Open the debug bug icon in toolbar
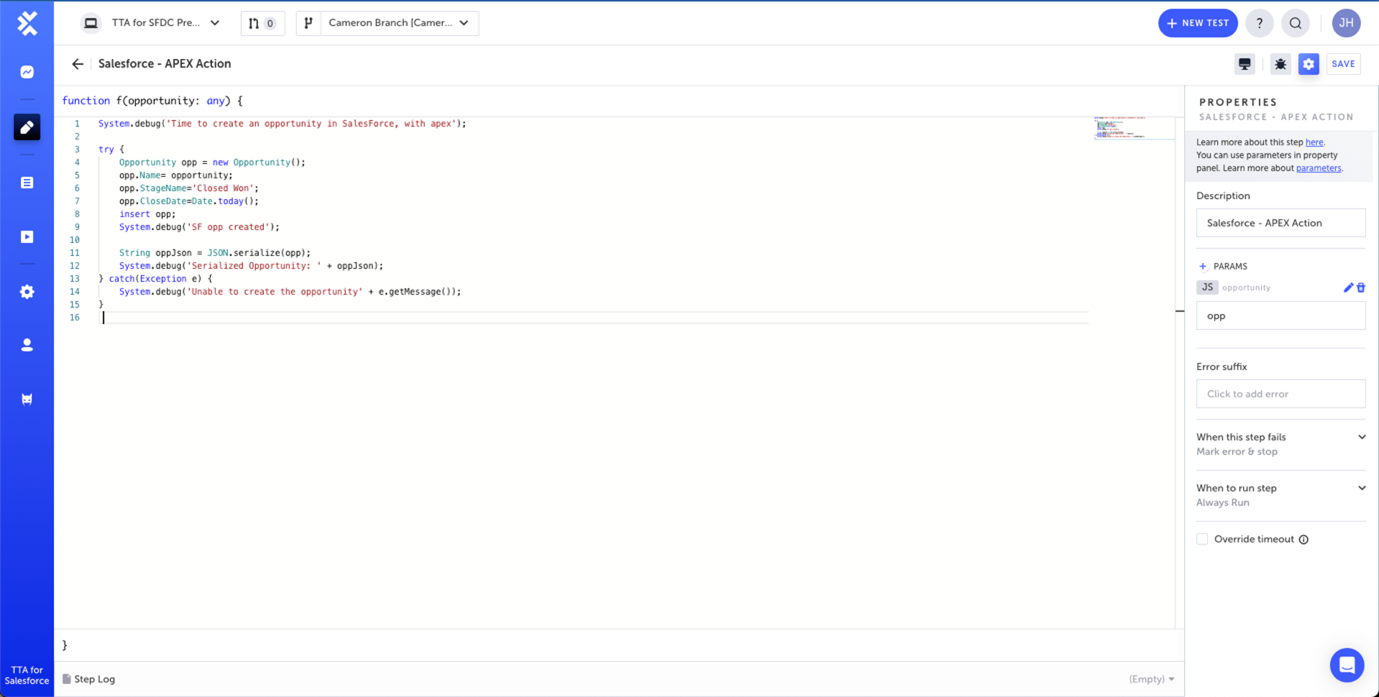This screenshot has width=1379, height=697. tap(1280, 64)
